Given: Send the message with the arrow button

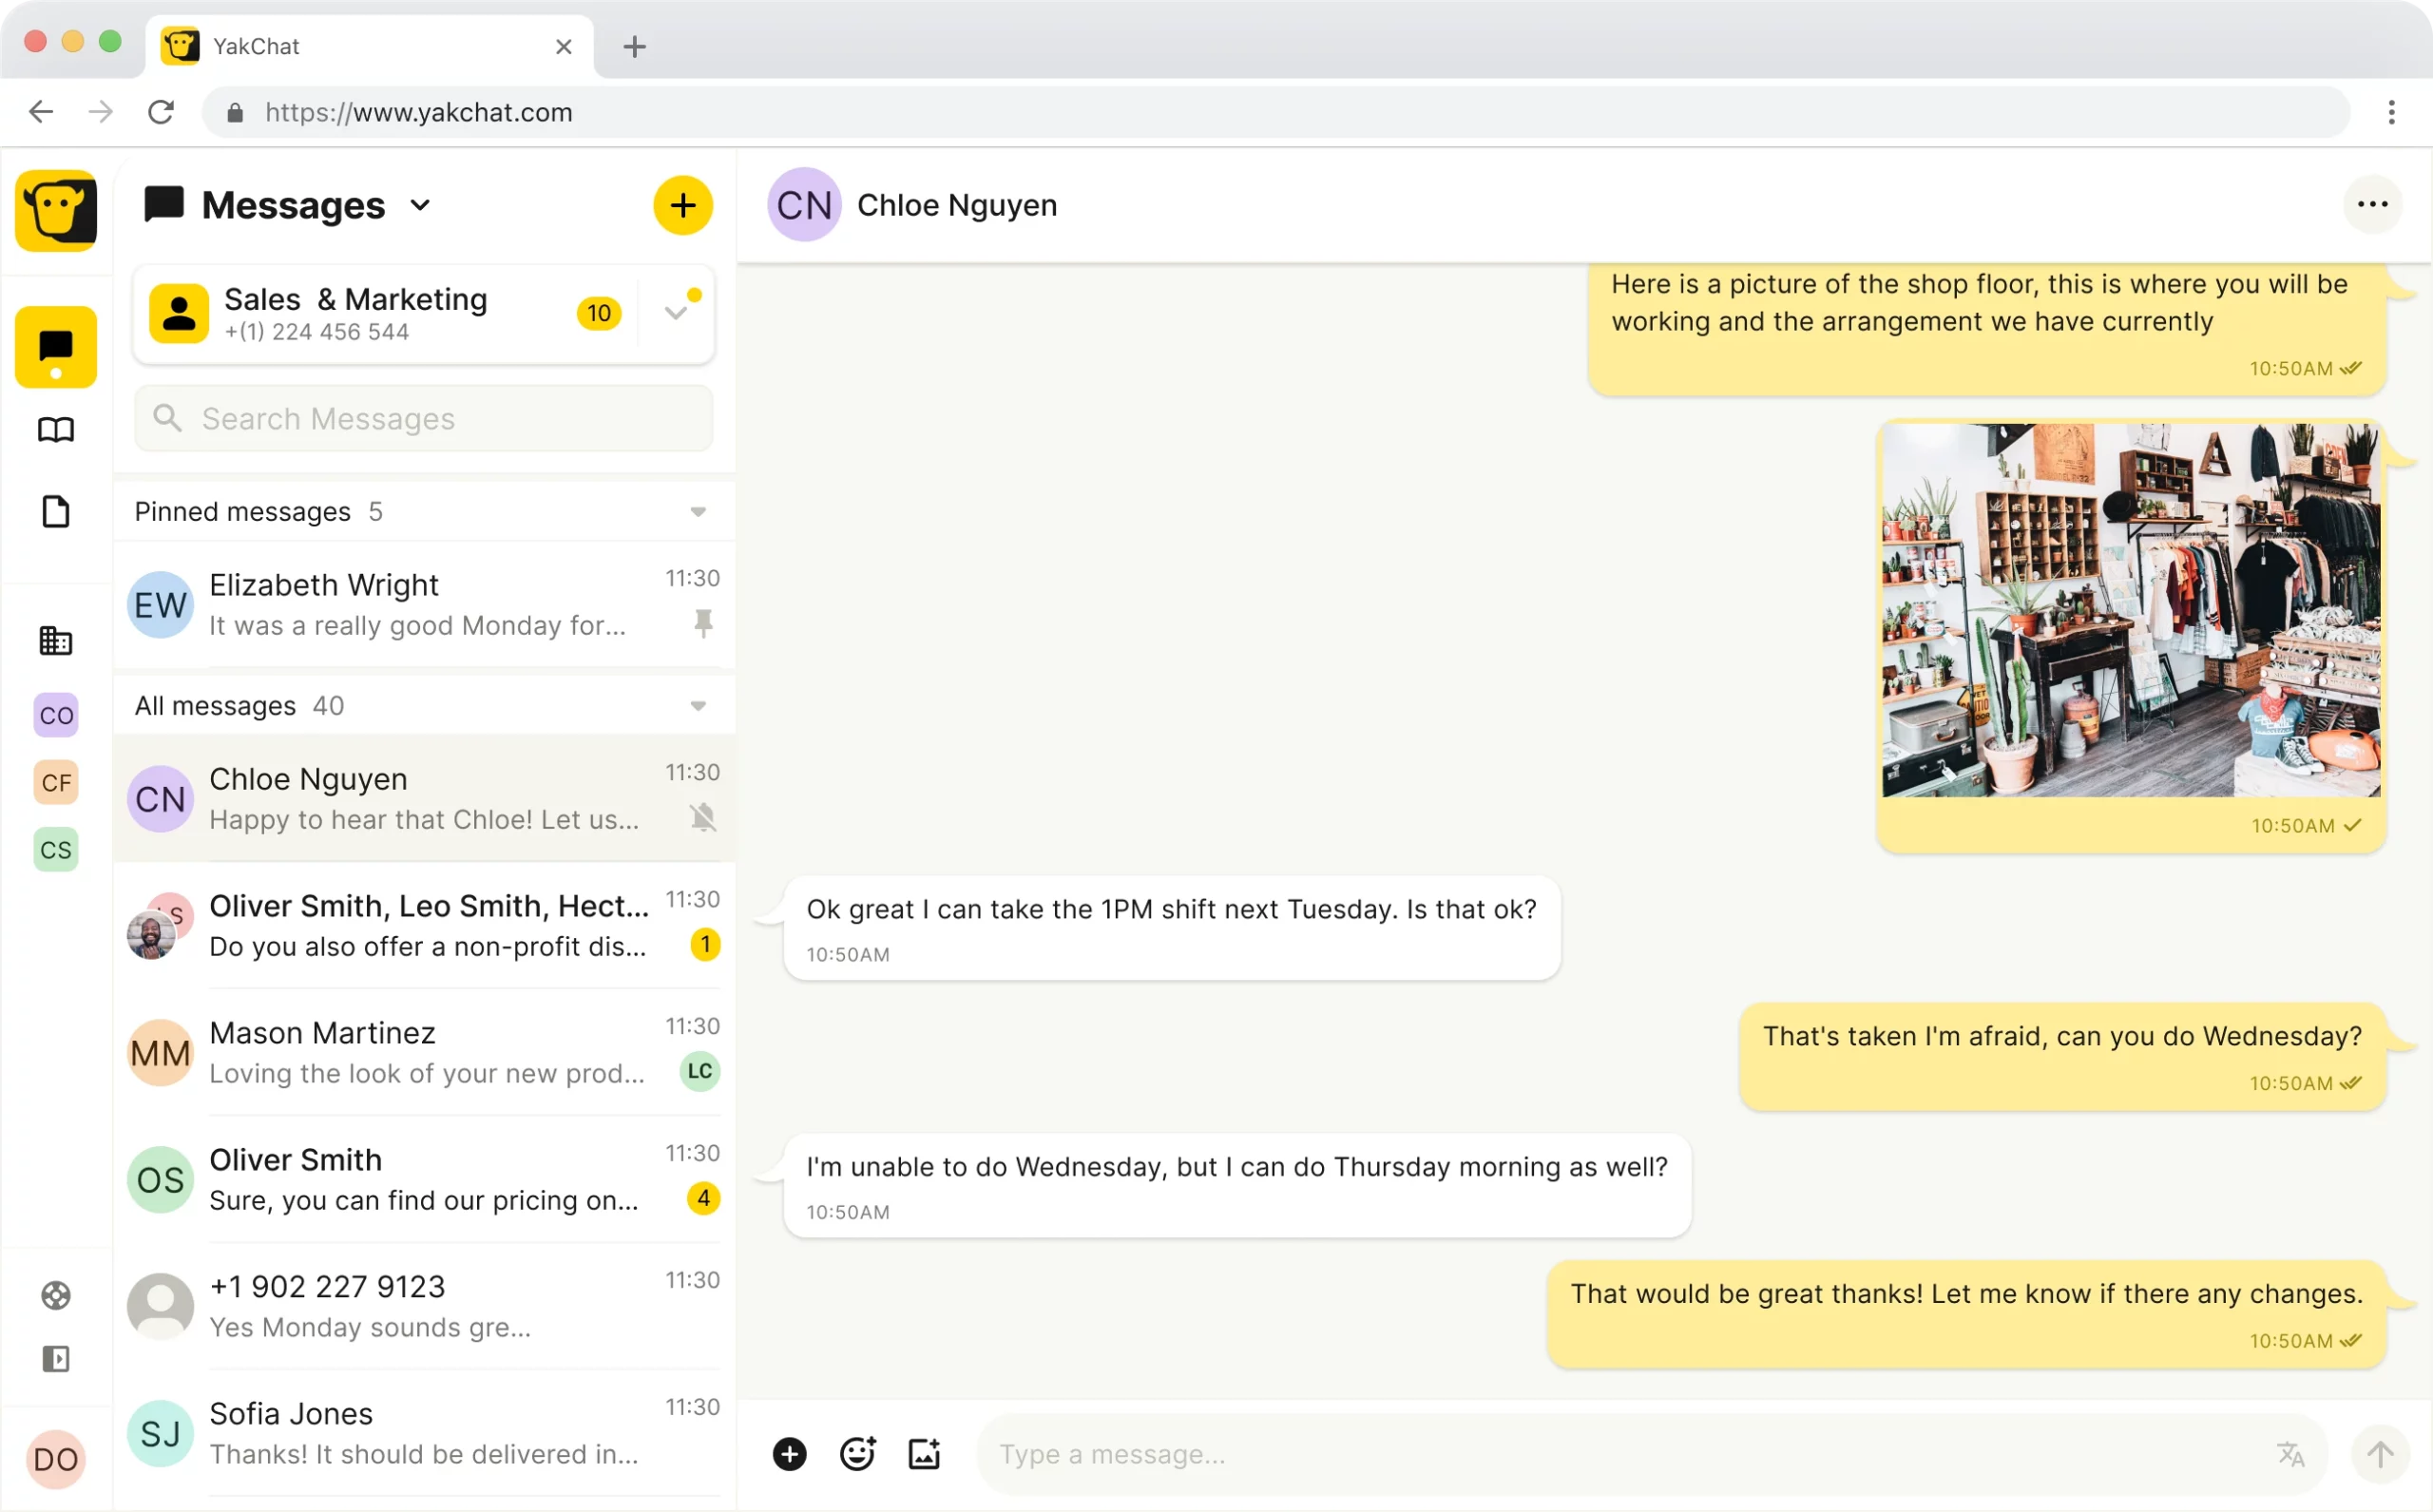Looking at the screenshot, I should (2380, 1453).
